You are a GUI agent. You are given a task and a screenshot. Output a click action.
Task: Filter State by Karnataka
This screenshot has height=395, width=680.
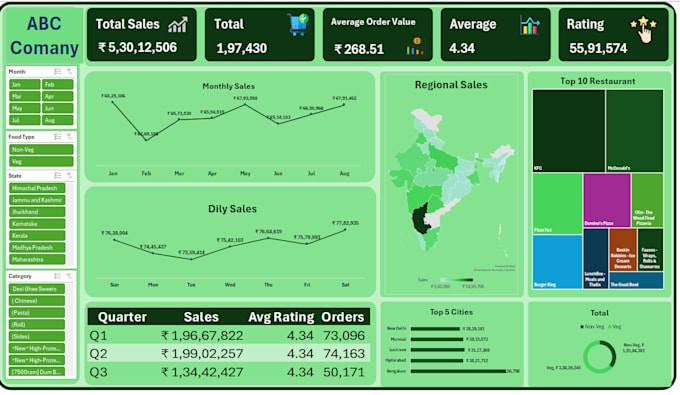click(37, 224)
